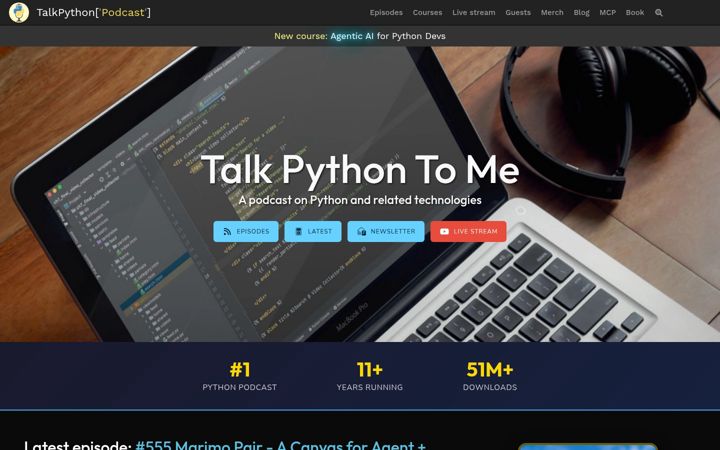Open the Live stream nav link
The width and height of the screenshot is (720, 450).
coord(473,12)
